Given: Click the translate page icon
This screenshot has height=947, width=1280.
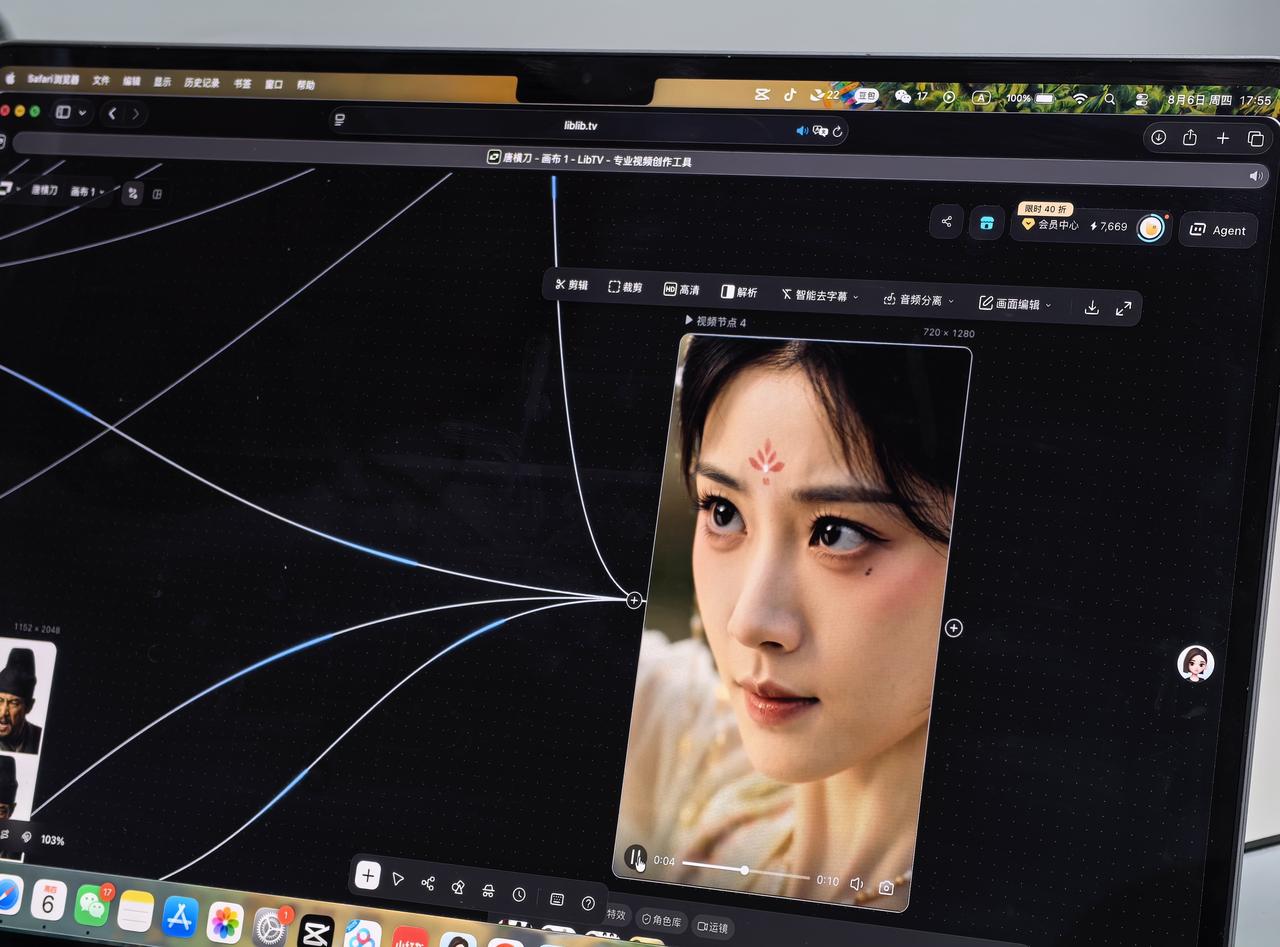Looking at the screenshot, I should (x=820, y=131).
